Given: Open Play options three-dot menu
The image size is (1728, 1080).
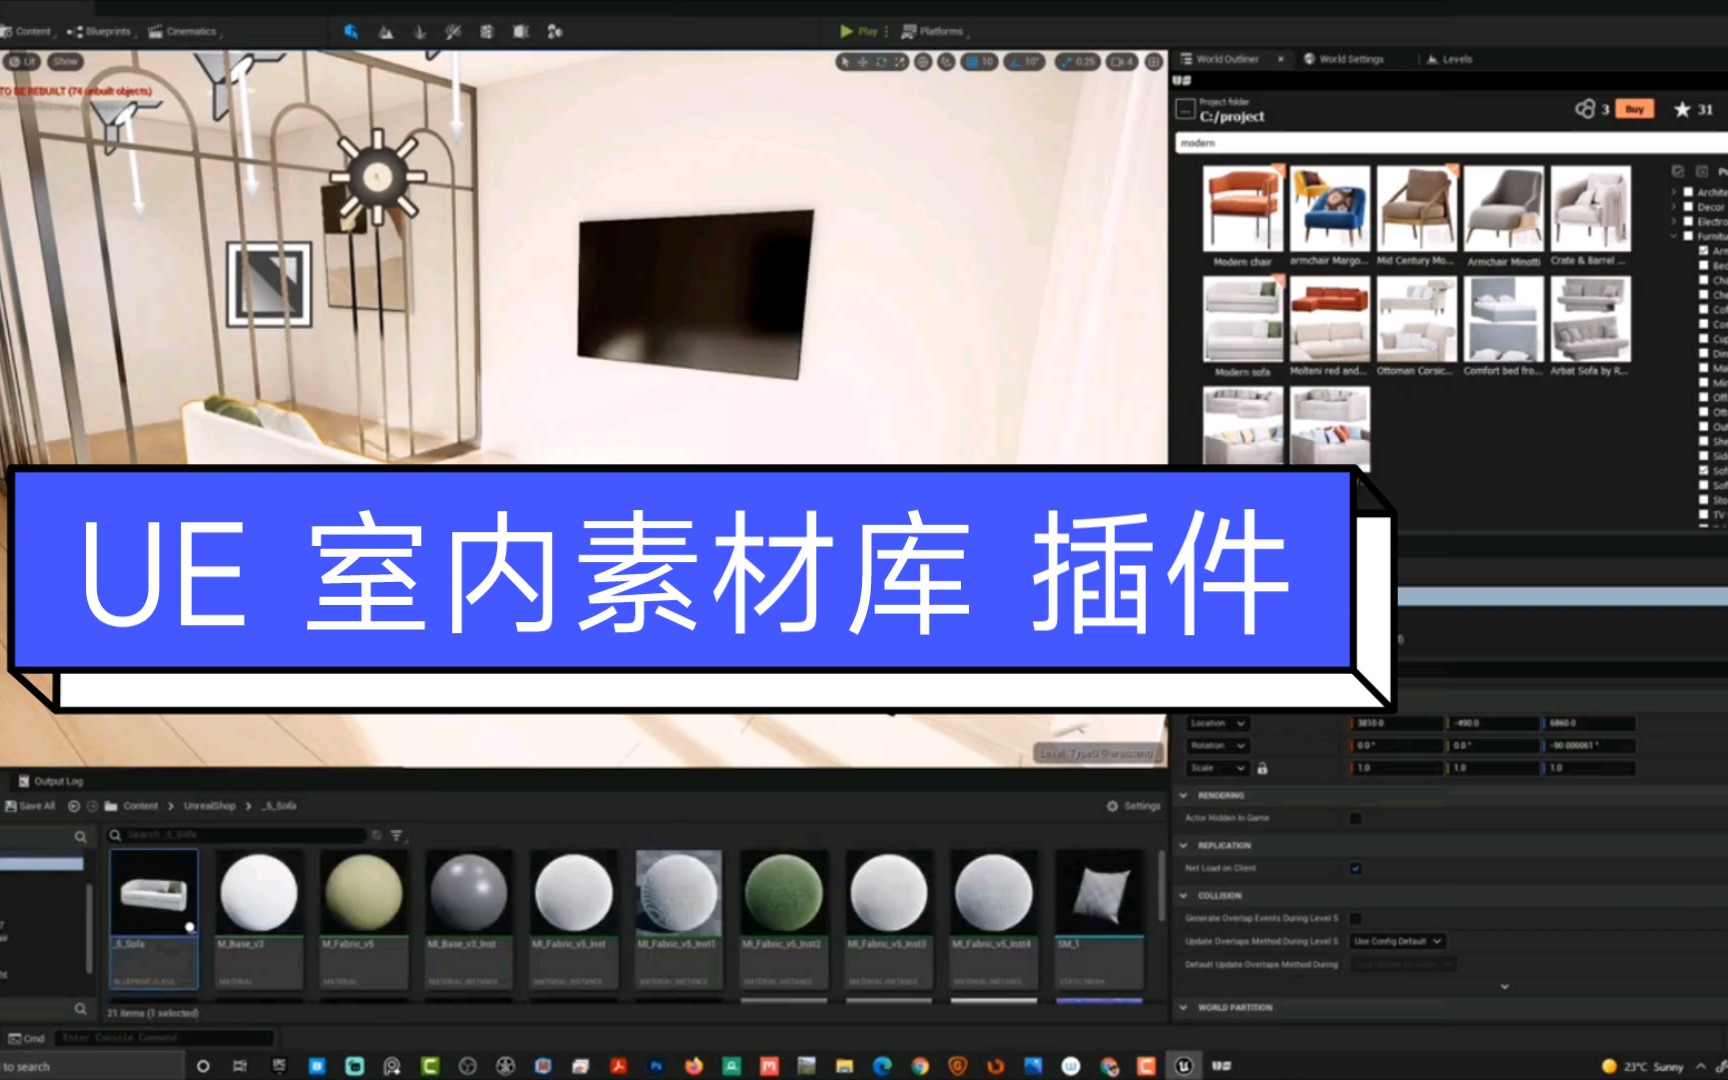Looking at the screenshot, I should coord(886,31).
